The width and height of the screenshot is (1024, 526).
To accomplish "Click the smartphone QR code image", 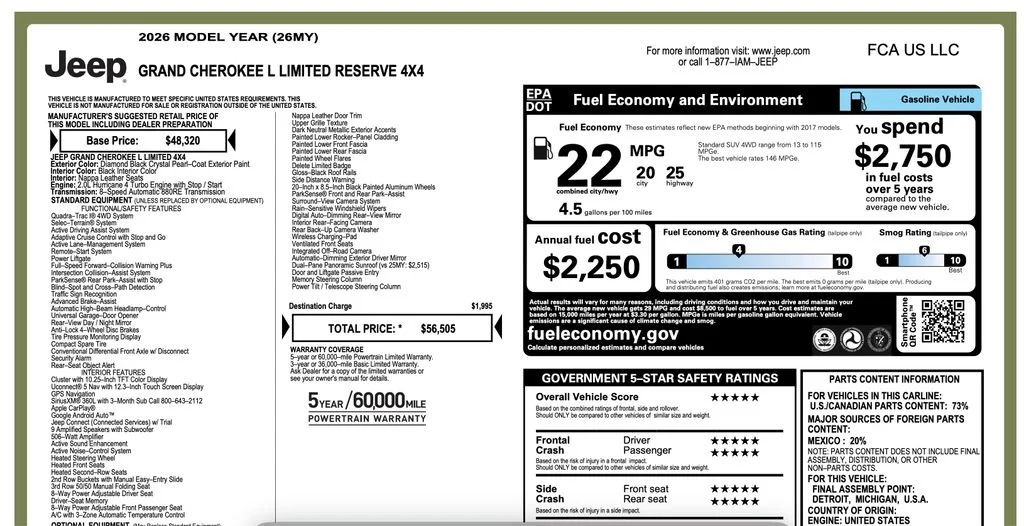I will pyautogui.click(x=942, y=321).
